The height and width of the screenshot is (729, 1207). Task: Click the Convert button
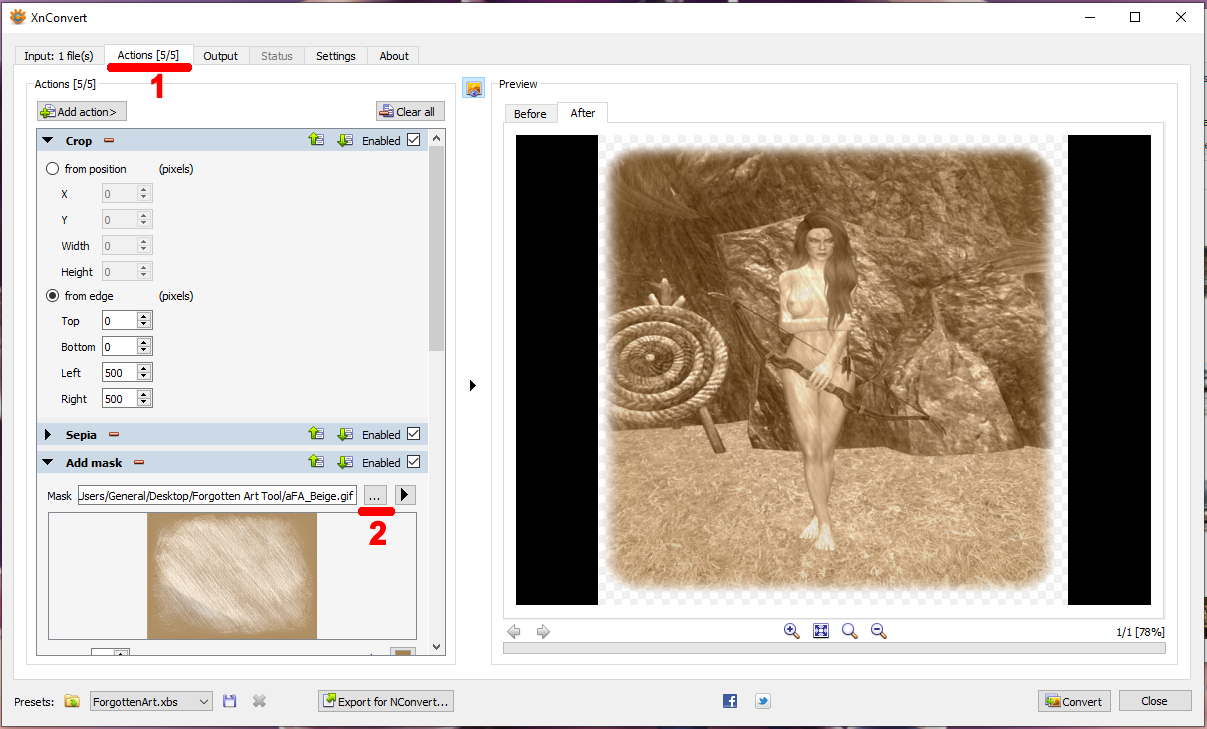click(1074, 701)
